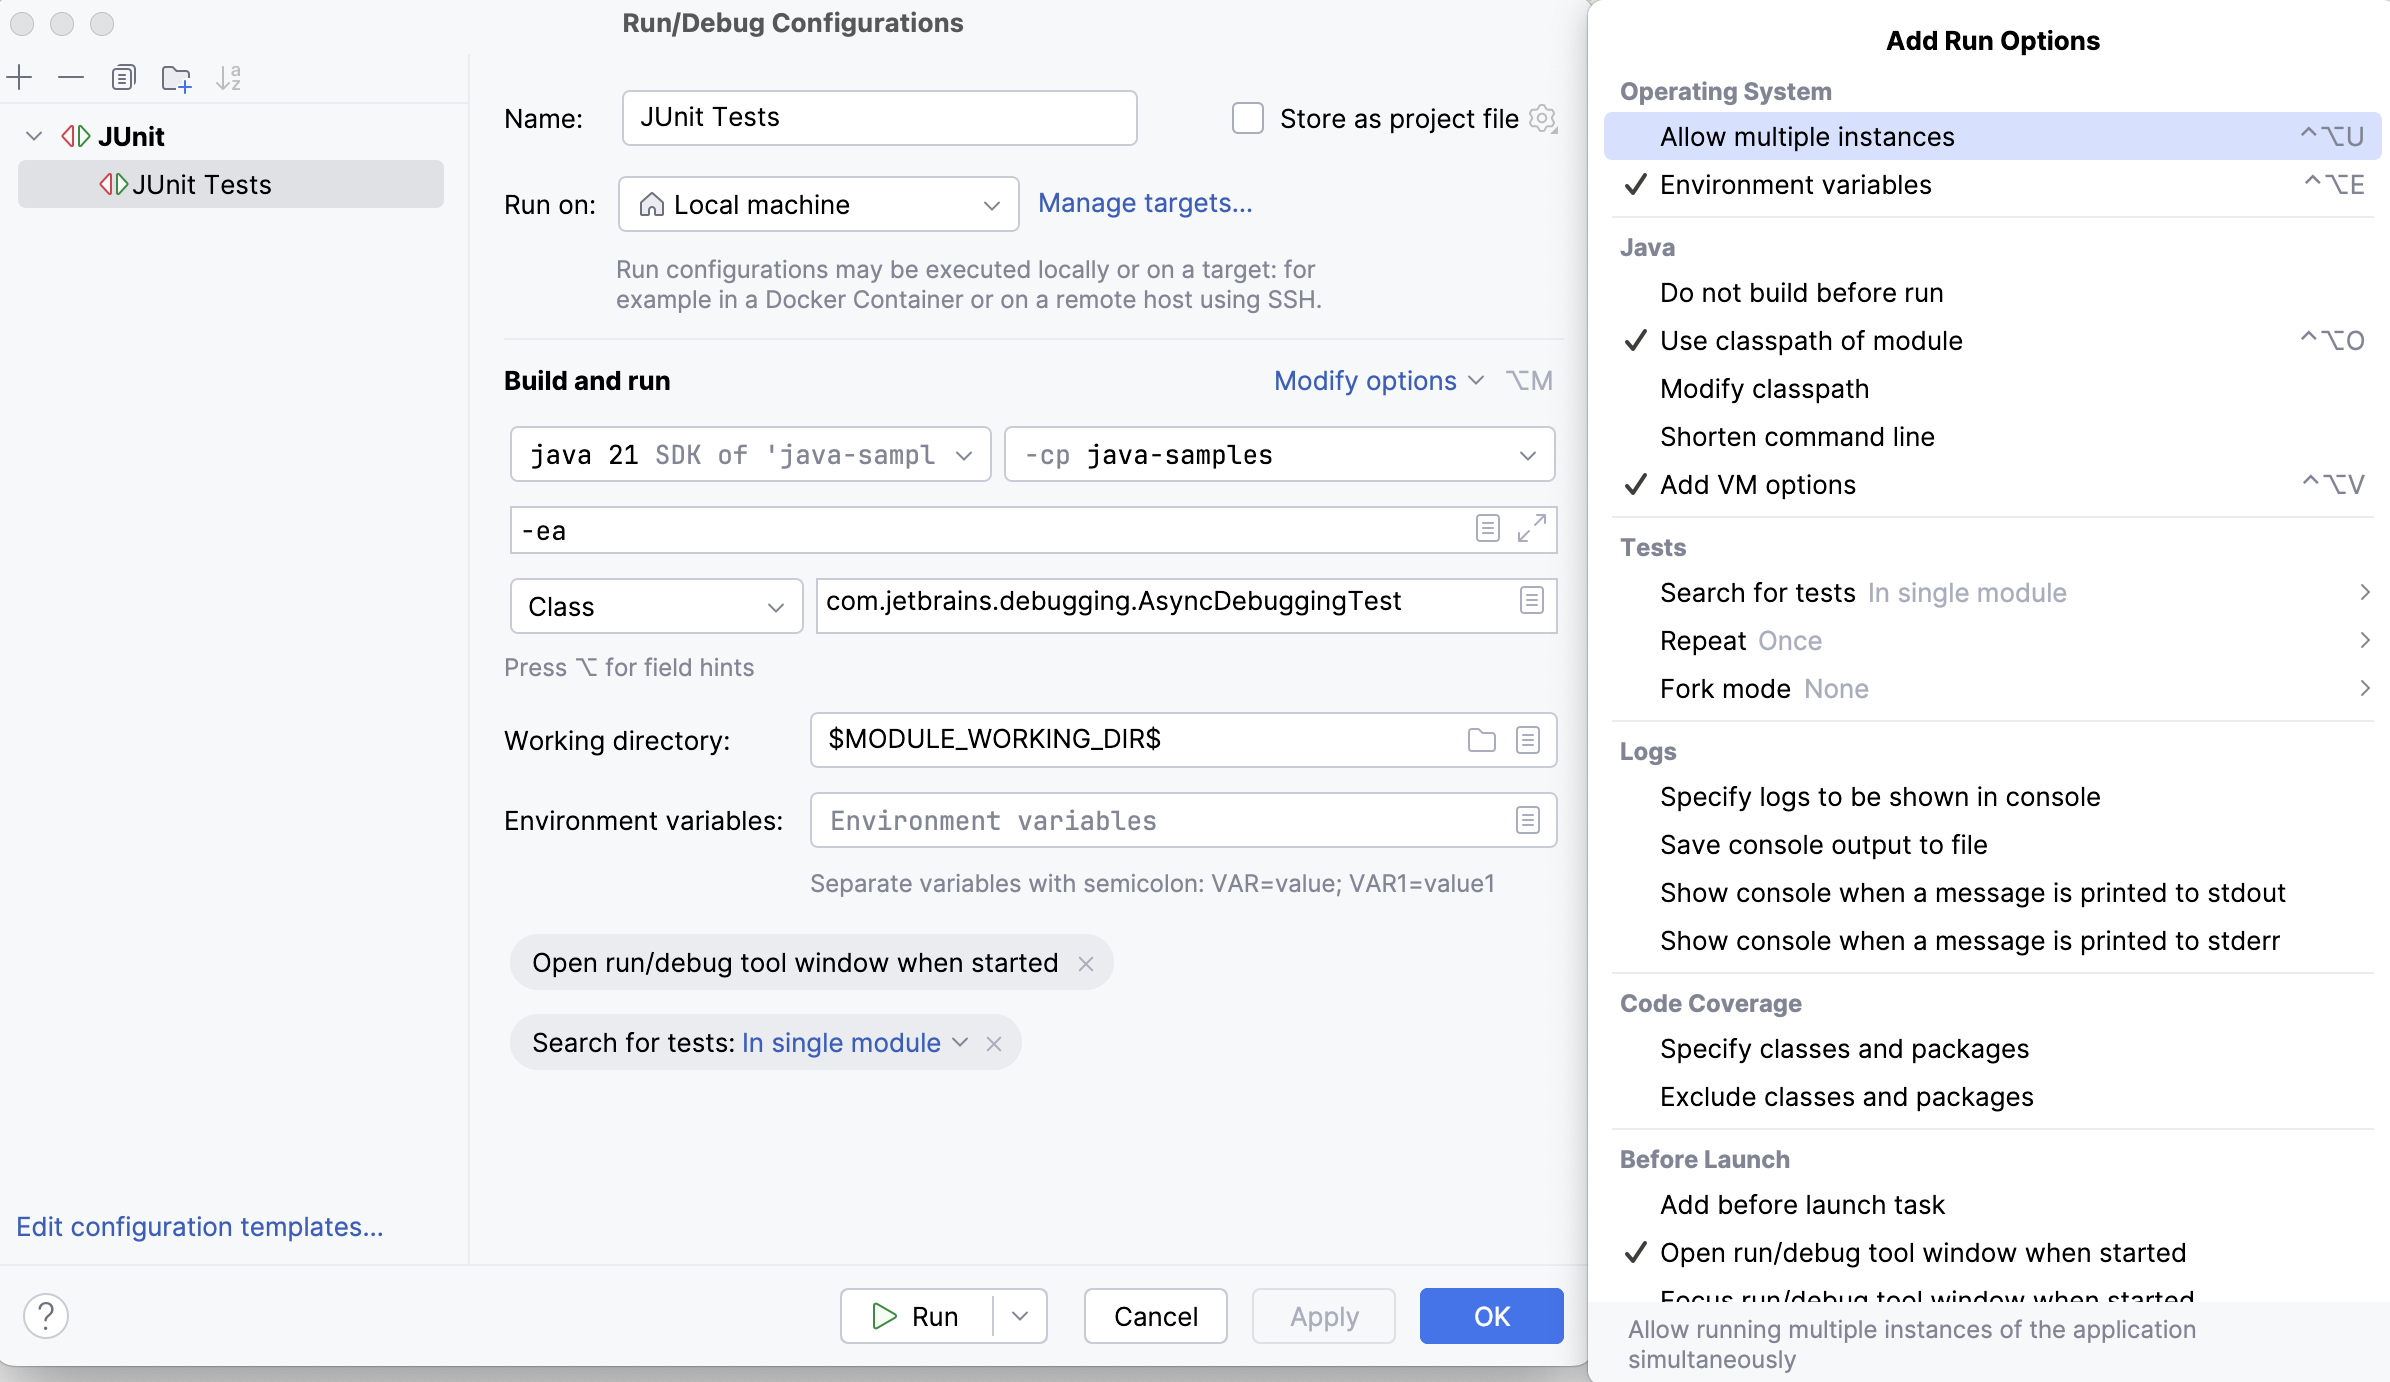The image size is (2390, 1382).
Task: Click the copy icon for environment variables
Action: [1526, 819]
